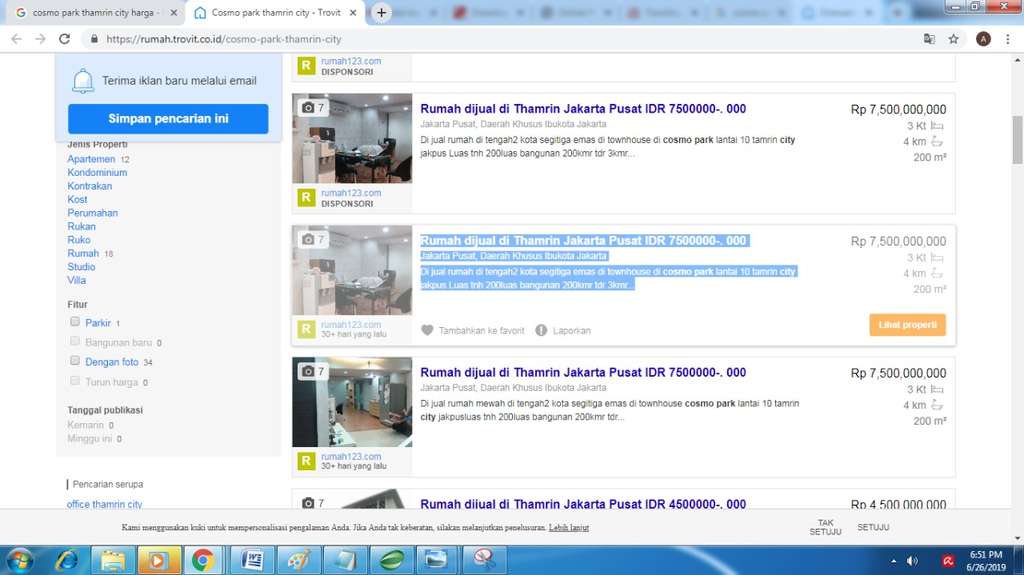Check the Dengan foto filter
The width and height of the screenshot is (1024, 575).
pyautogui.click(x=75, y=361)
